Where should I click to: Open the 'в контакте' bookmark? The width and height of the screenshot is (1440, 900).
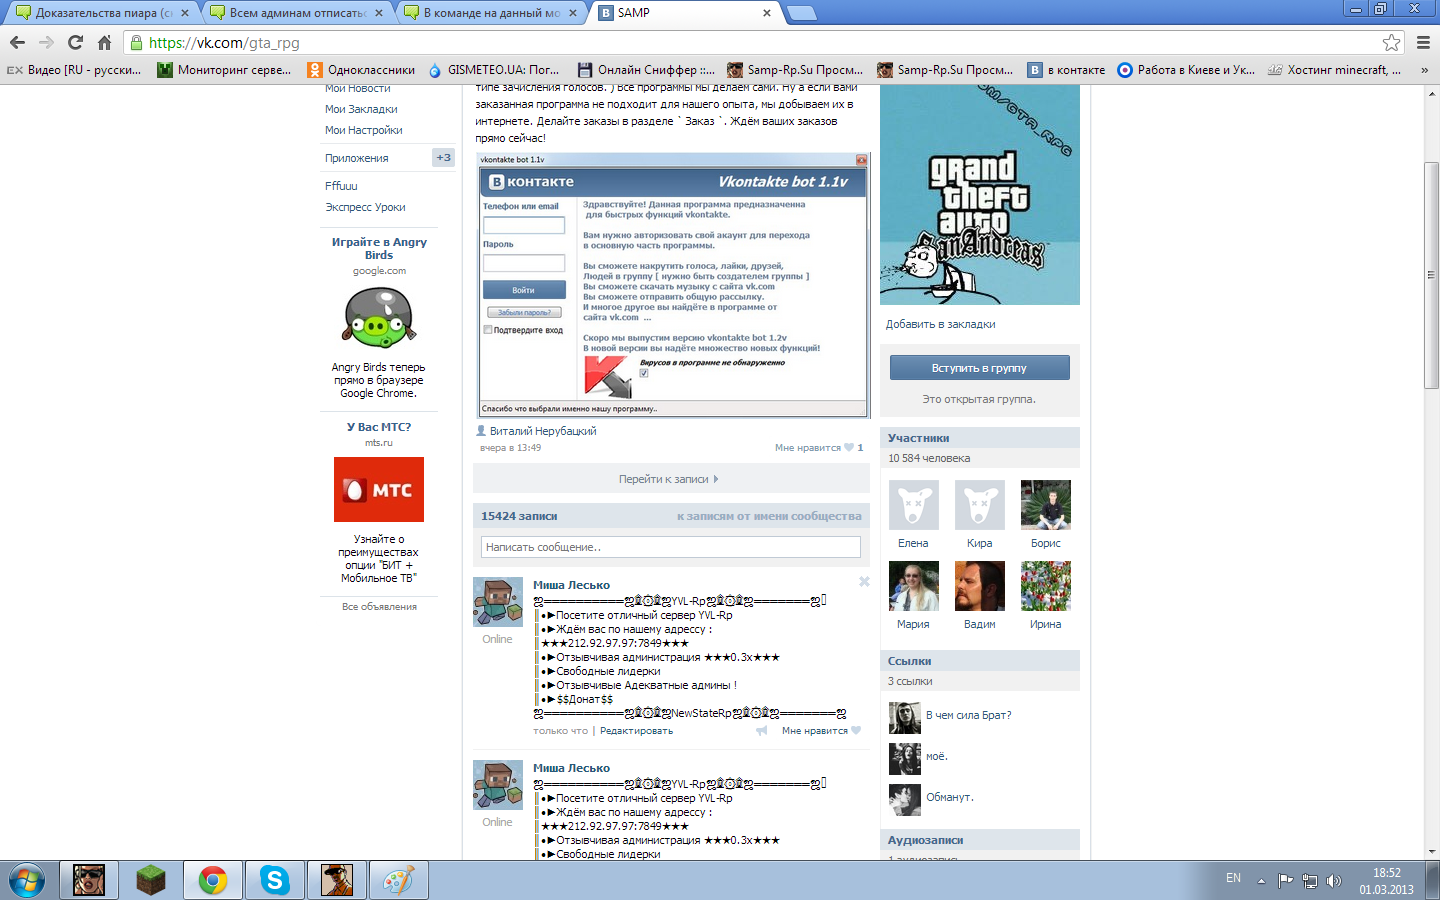pyautogui.click(x=1068, y=70)
